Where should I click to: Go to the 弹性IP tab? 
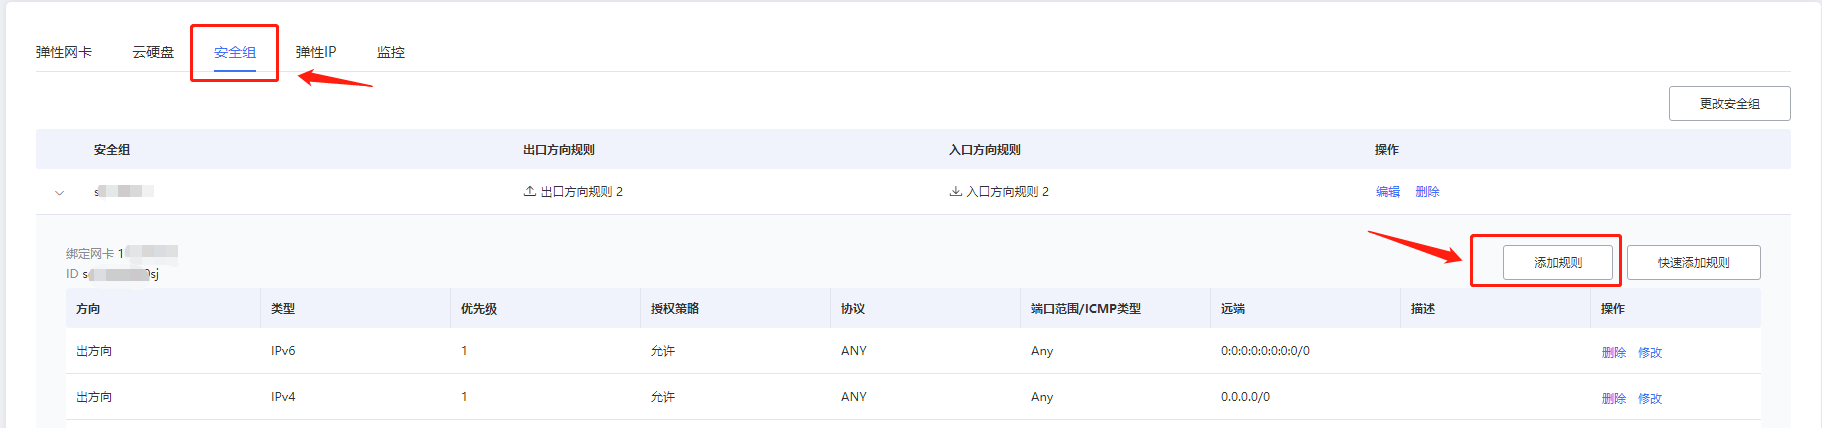316,52
